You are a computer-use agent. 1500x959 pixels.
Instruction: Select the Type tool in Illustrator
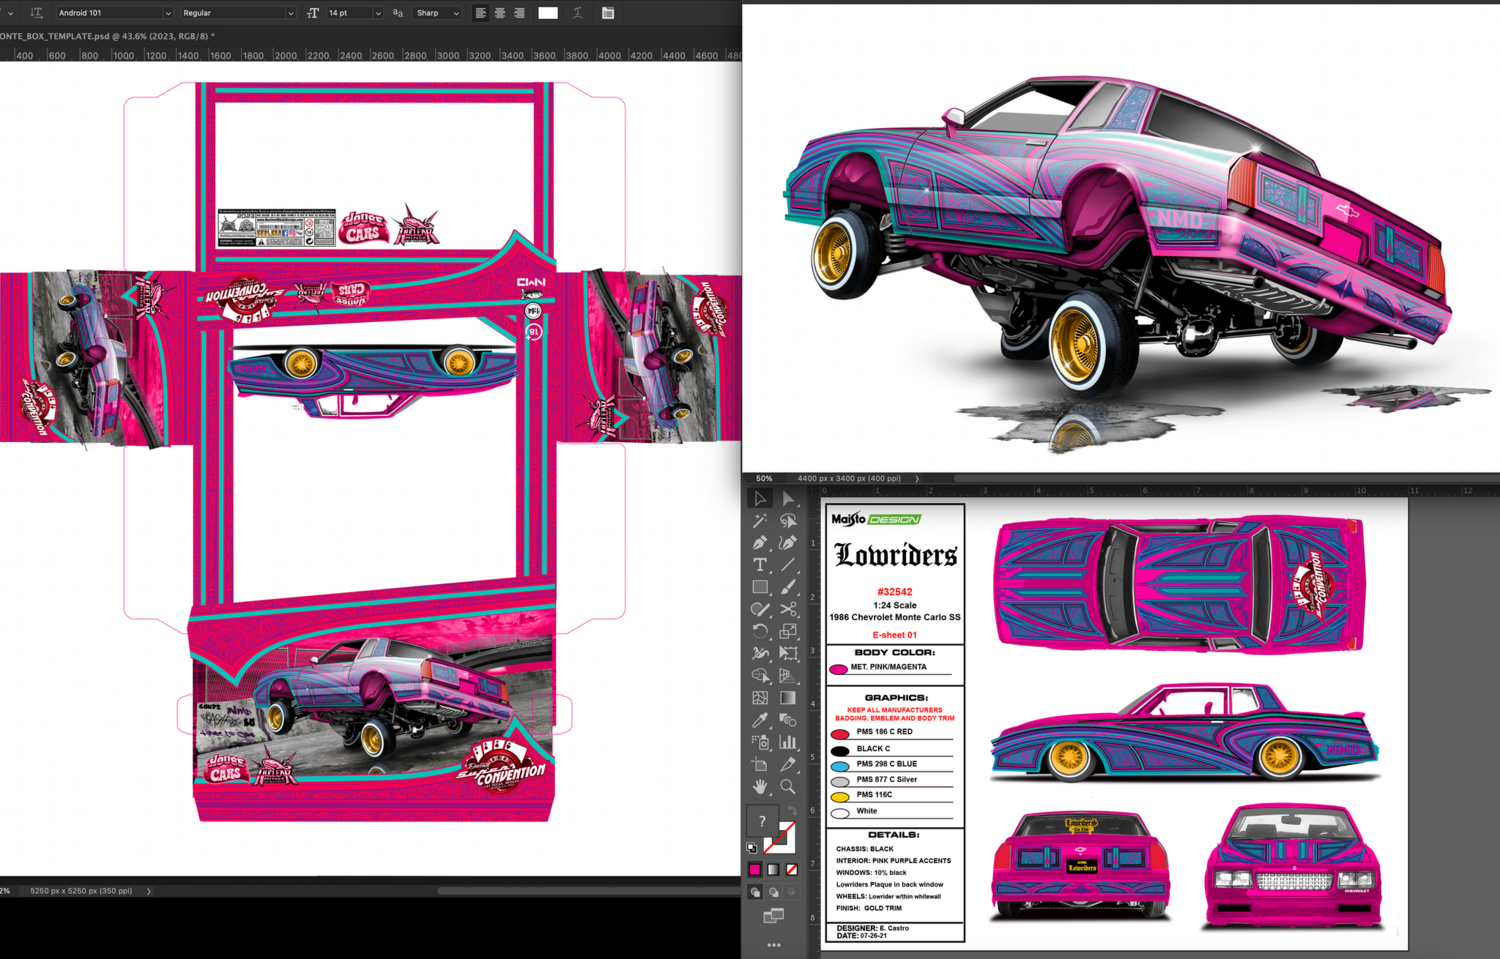coord(760,565)
